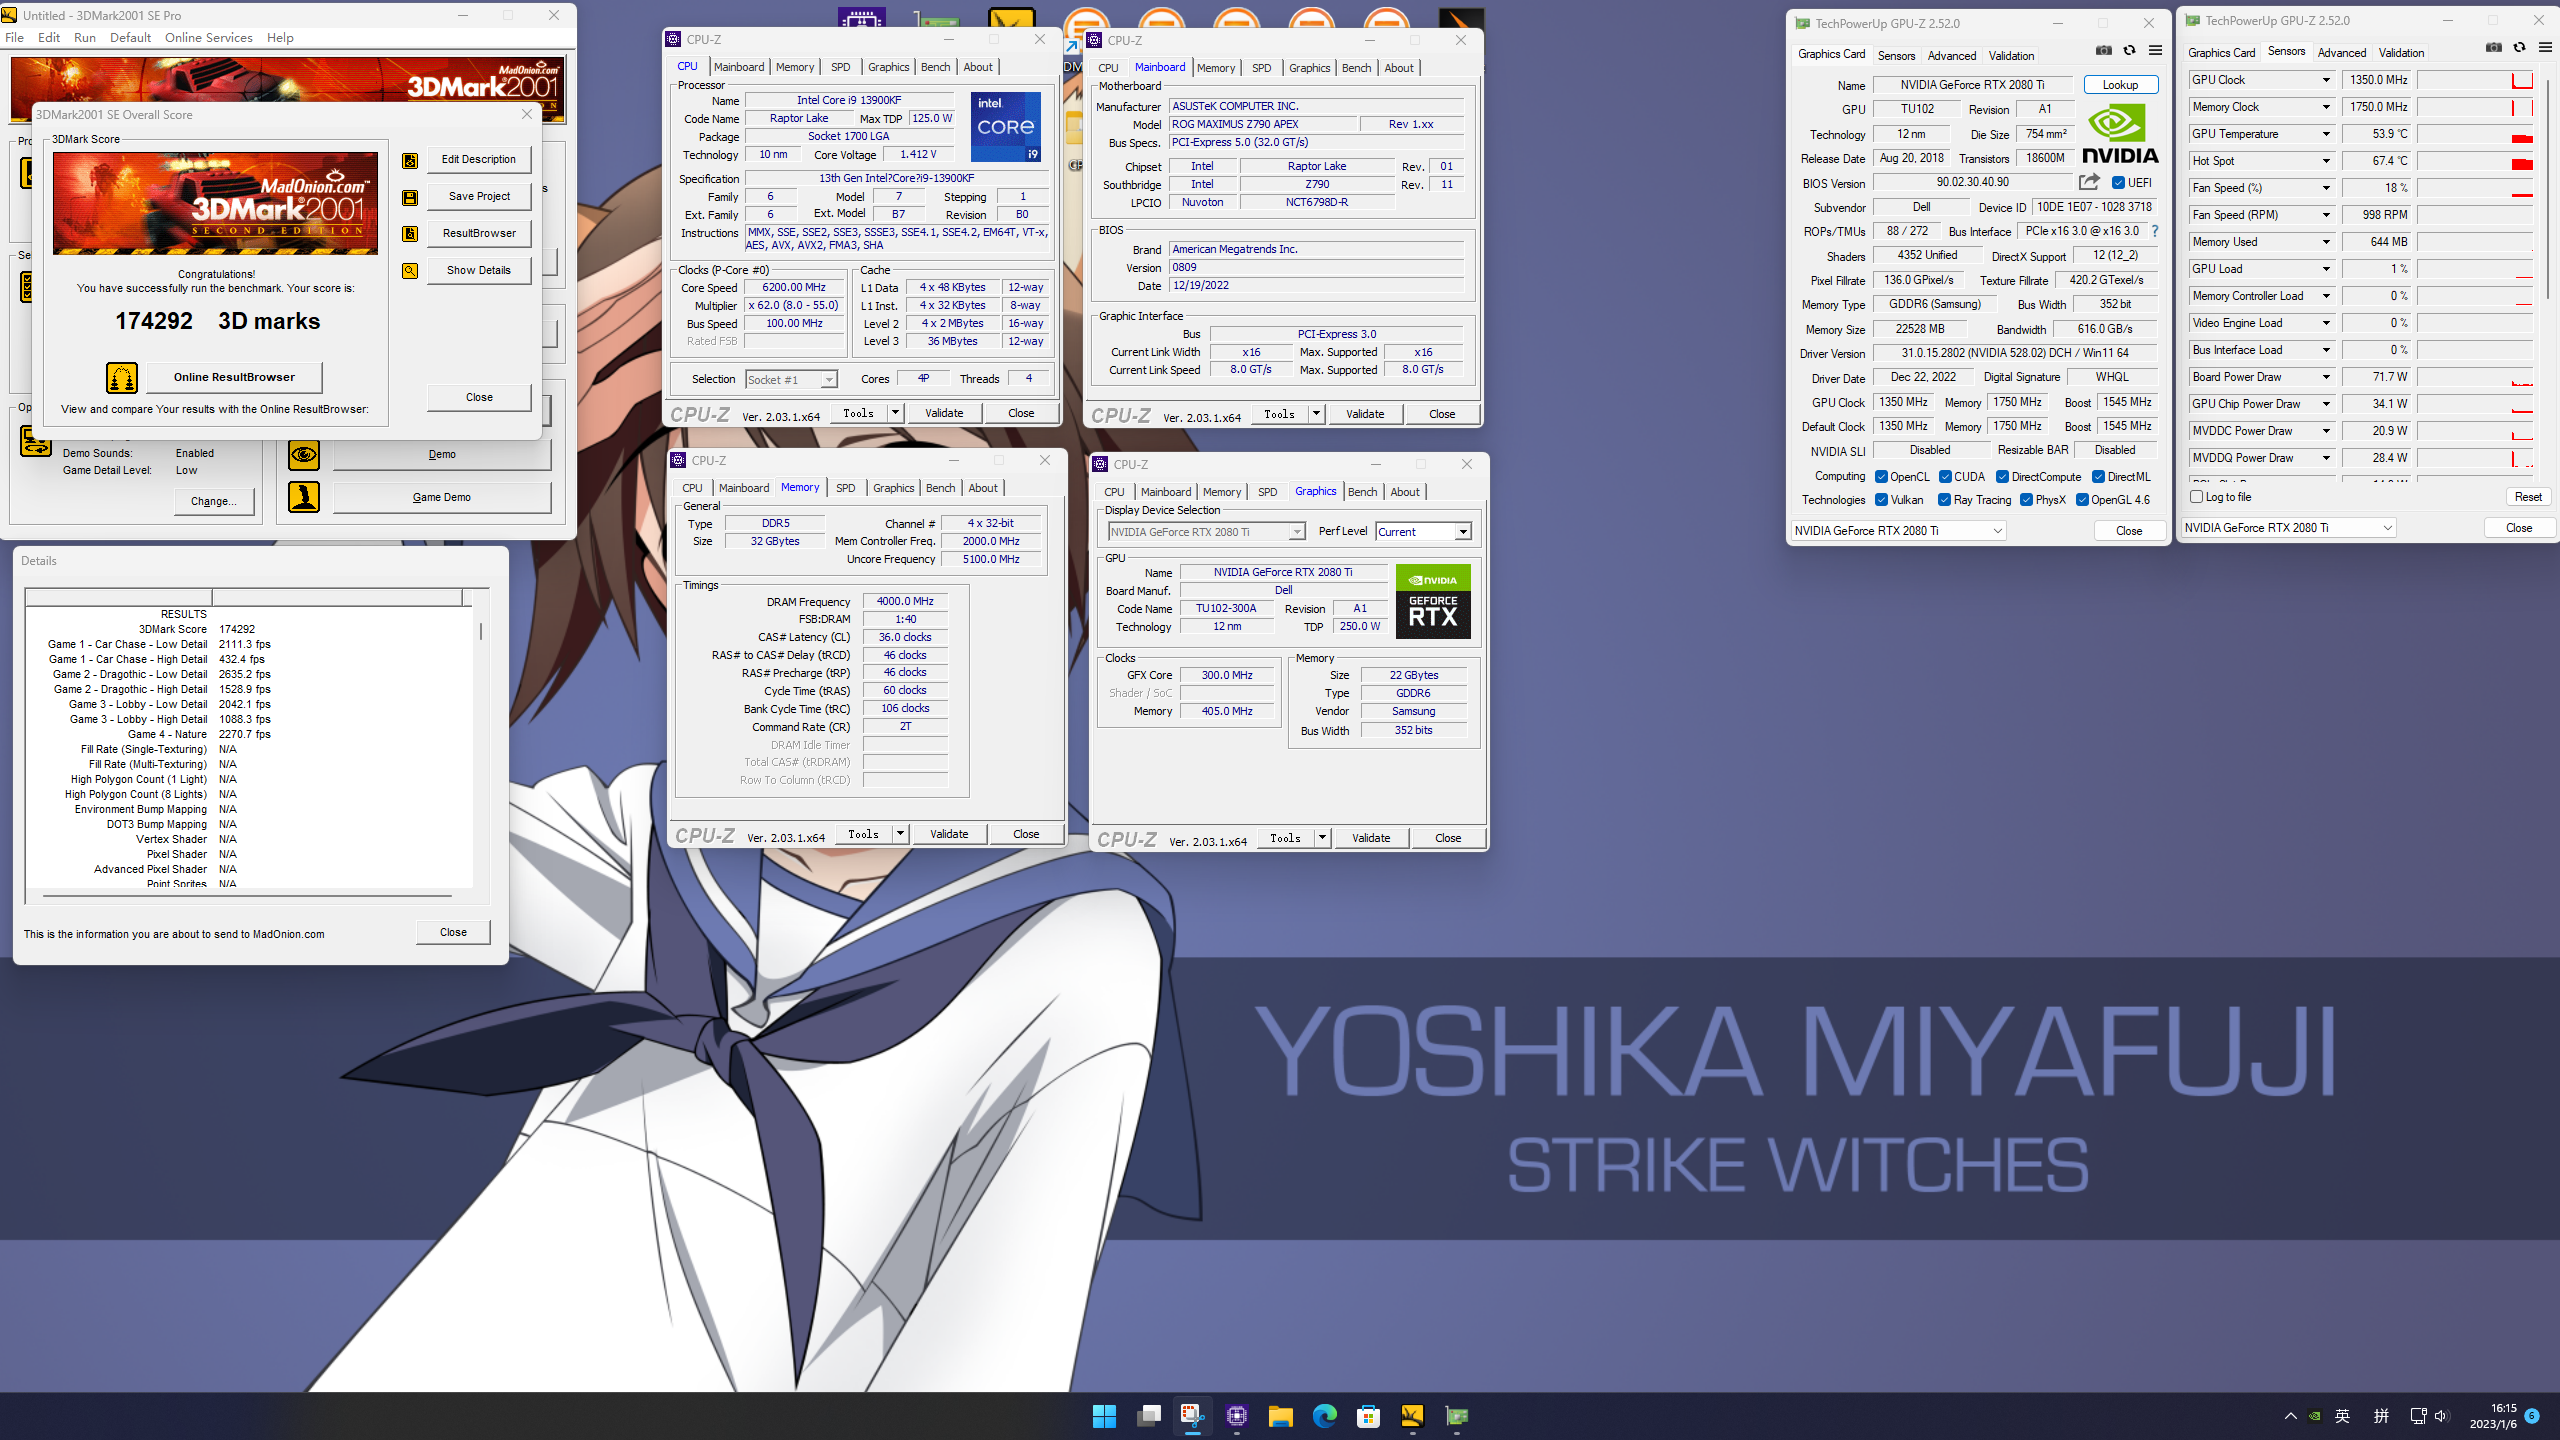Click the Reset button in GPU-Z Sensors
The width and height of the screenshot is (2560, 1440).
2528,497
